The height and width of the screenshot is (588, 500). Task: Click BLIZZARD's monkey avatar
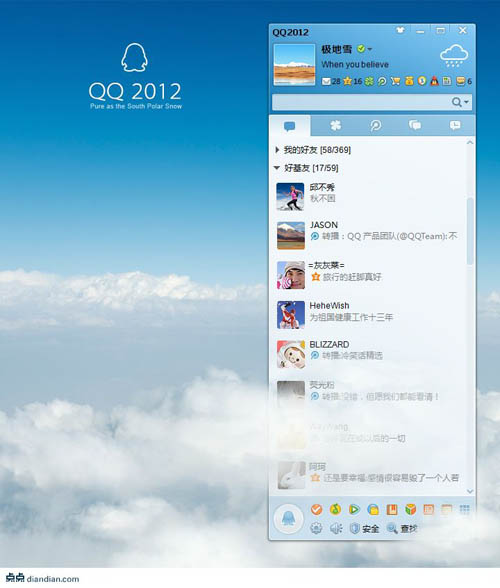pyautogui.click(x=291, y=354)
